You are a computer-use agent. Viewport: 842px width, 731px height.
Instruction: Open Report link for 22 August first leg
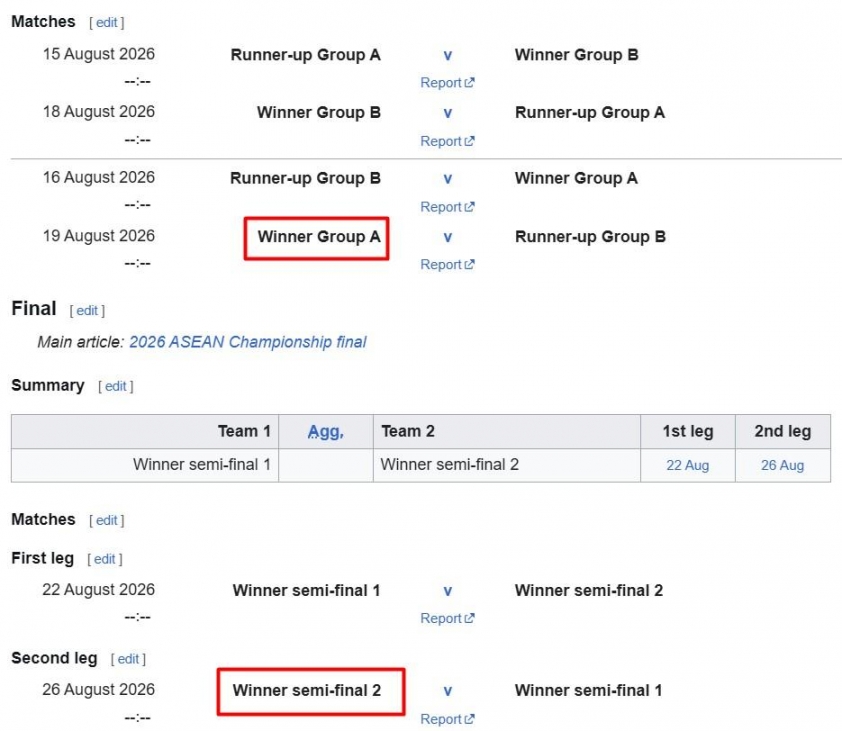click(447, 618)
